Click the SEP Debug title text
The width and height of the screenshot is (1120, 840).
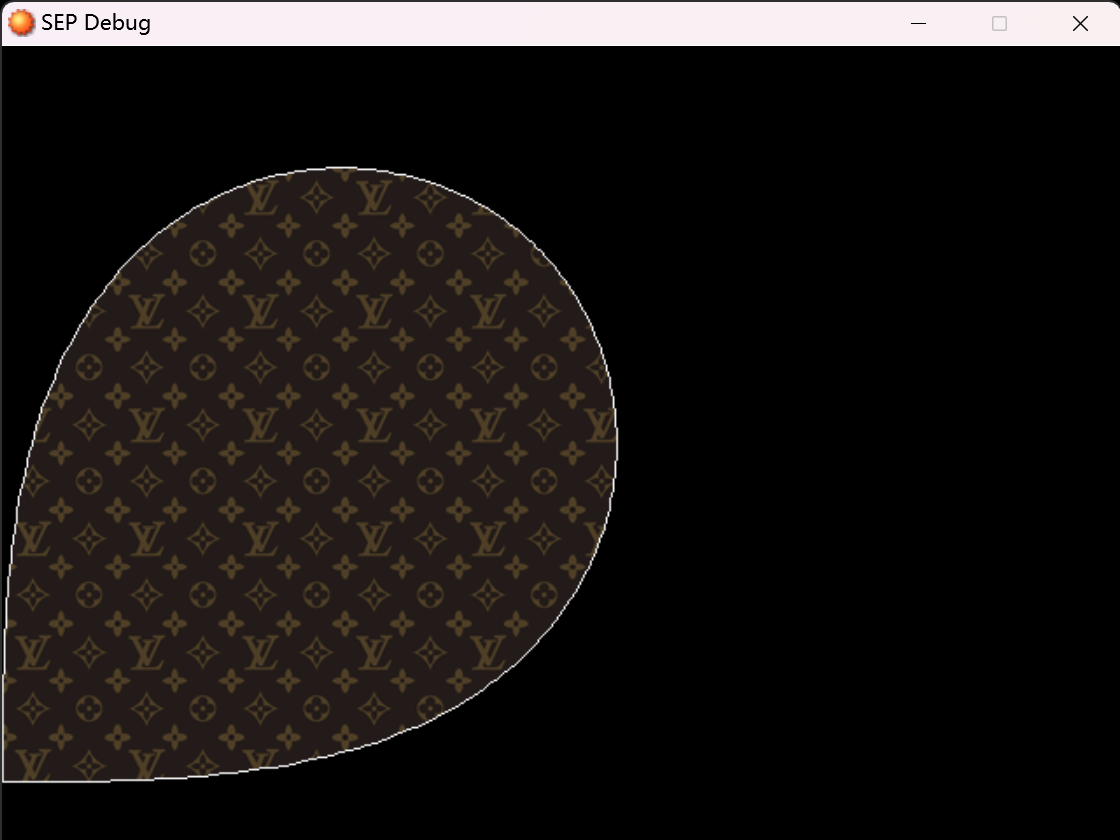96,23
